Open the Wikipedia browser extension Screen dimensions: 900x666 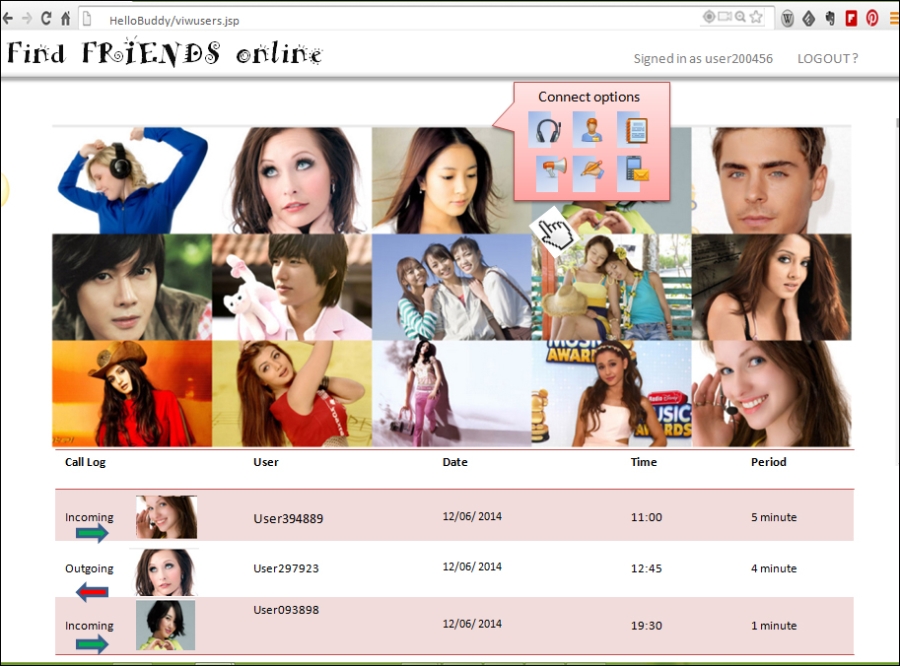click(x=787, y=17)
